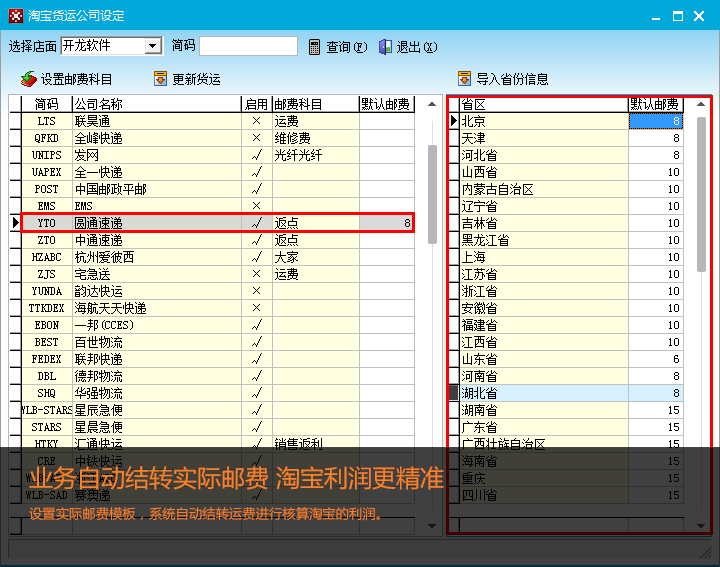
Task: Click the app logo in title bar
Action: point(16,16)
